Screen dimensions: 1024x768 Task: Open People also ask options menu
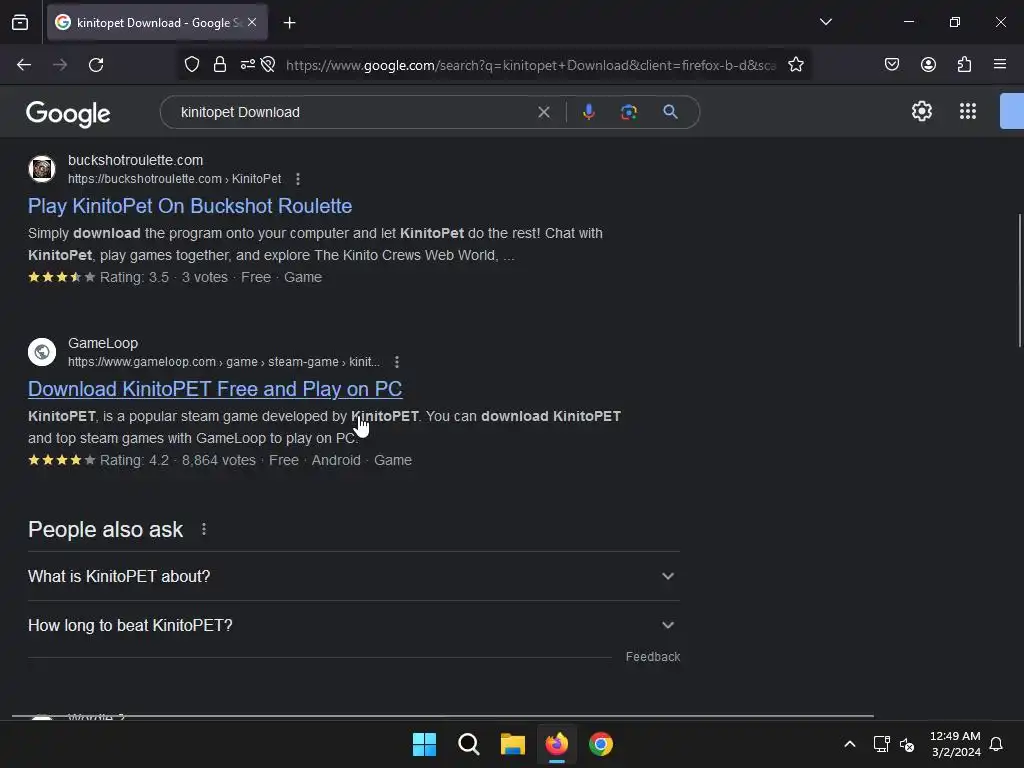(204, 529)
